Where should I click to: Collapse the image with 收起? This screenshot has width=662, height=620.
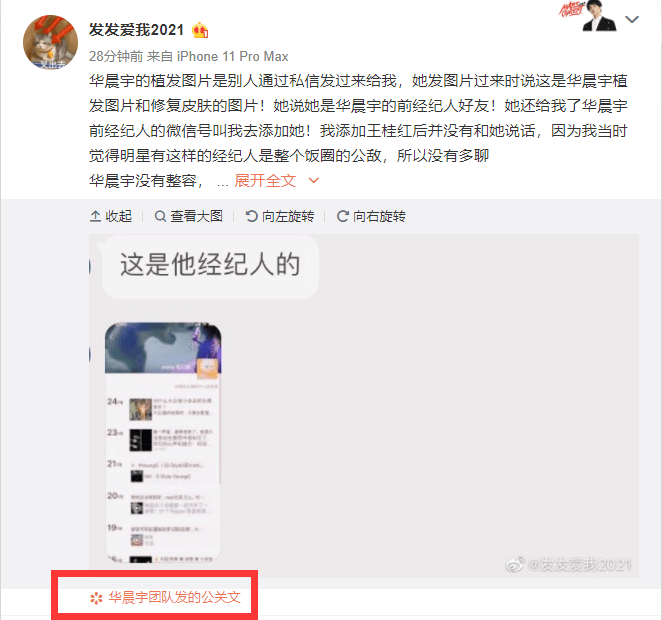click(x=111, y=216)
